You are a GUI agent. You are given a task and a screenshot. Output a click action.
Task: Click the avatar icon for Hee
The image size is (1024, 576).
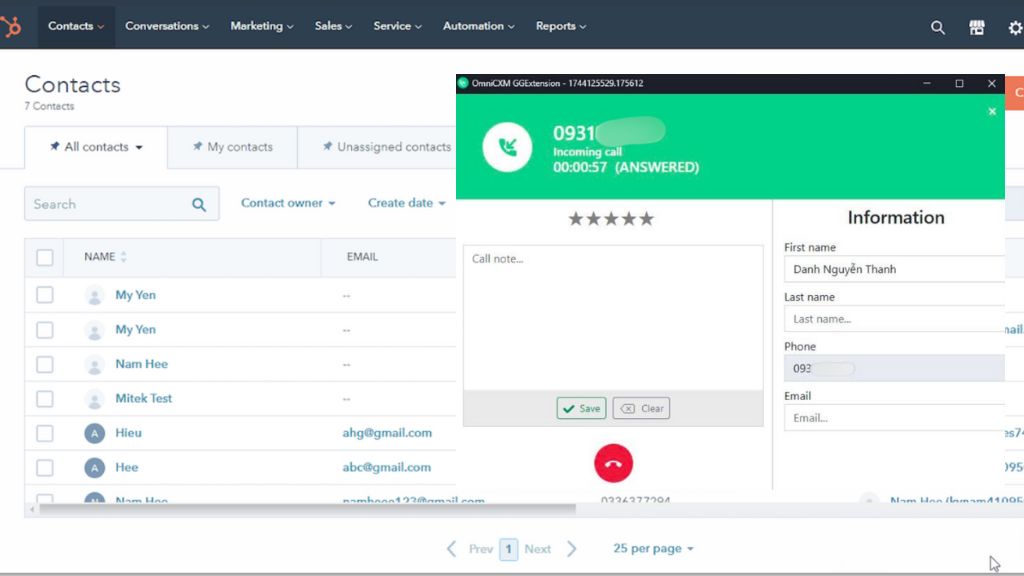(95, 468)
